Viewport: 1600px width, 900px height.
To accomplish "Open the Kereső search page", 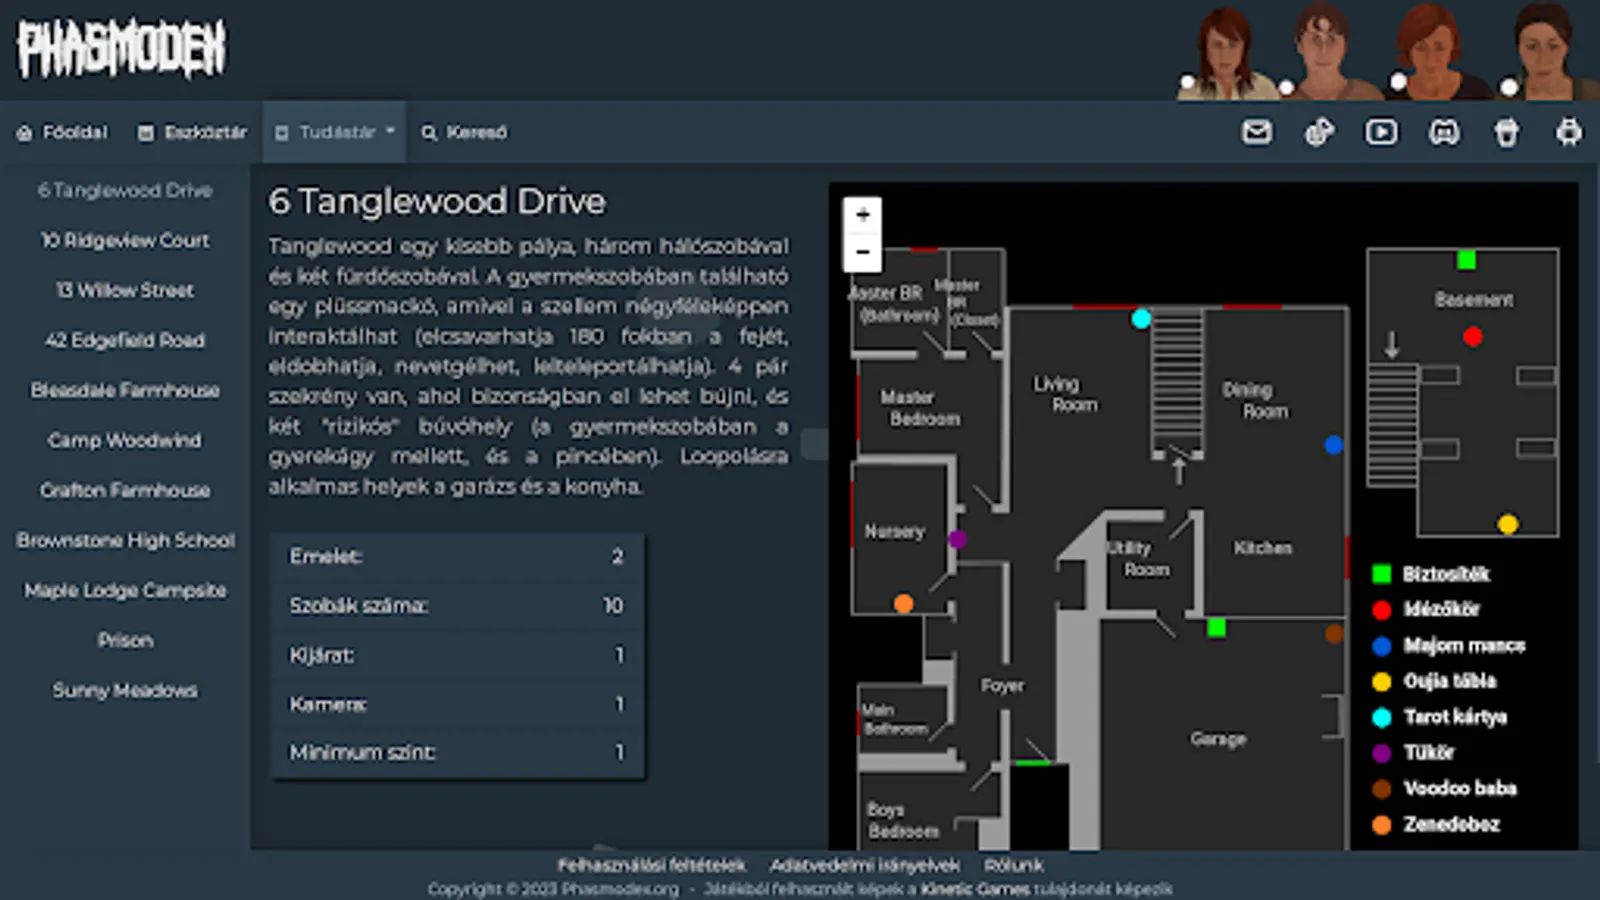I will (x=464, y=132).
